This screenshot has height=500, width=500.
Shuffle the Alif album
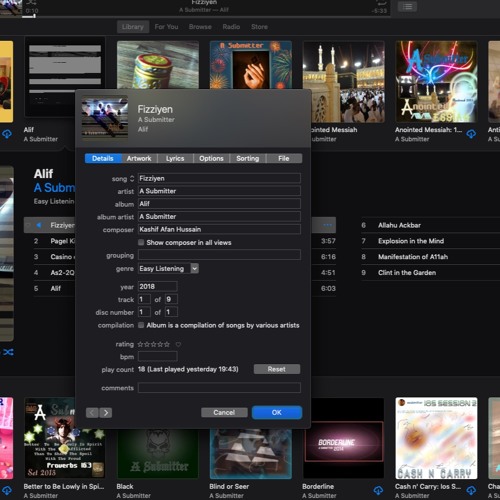9,352
